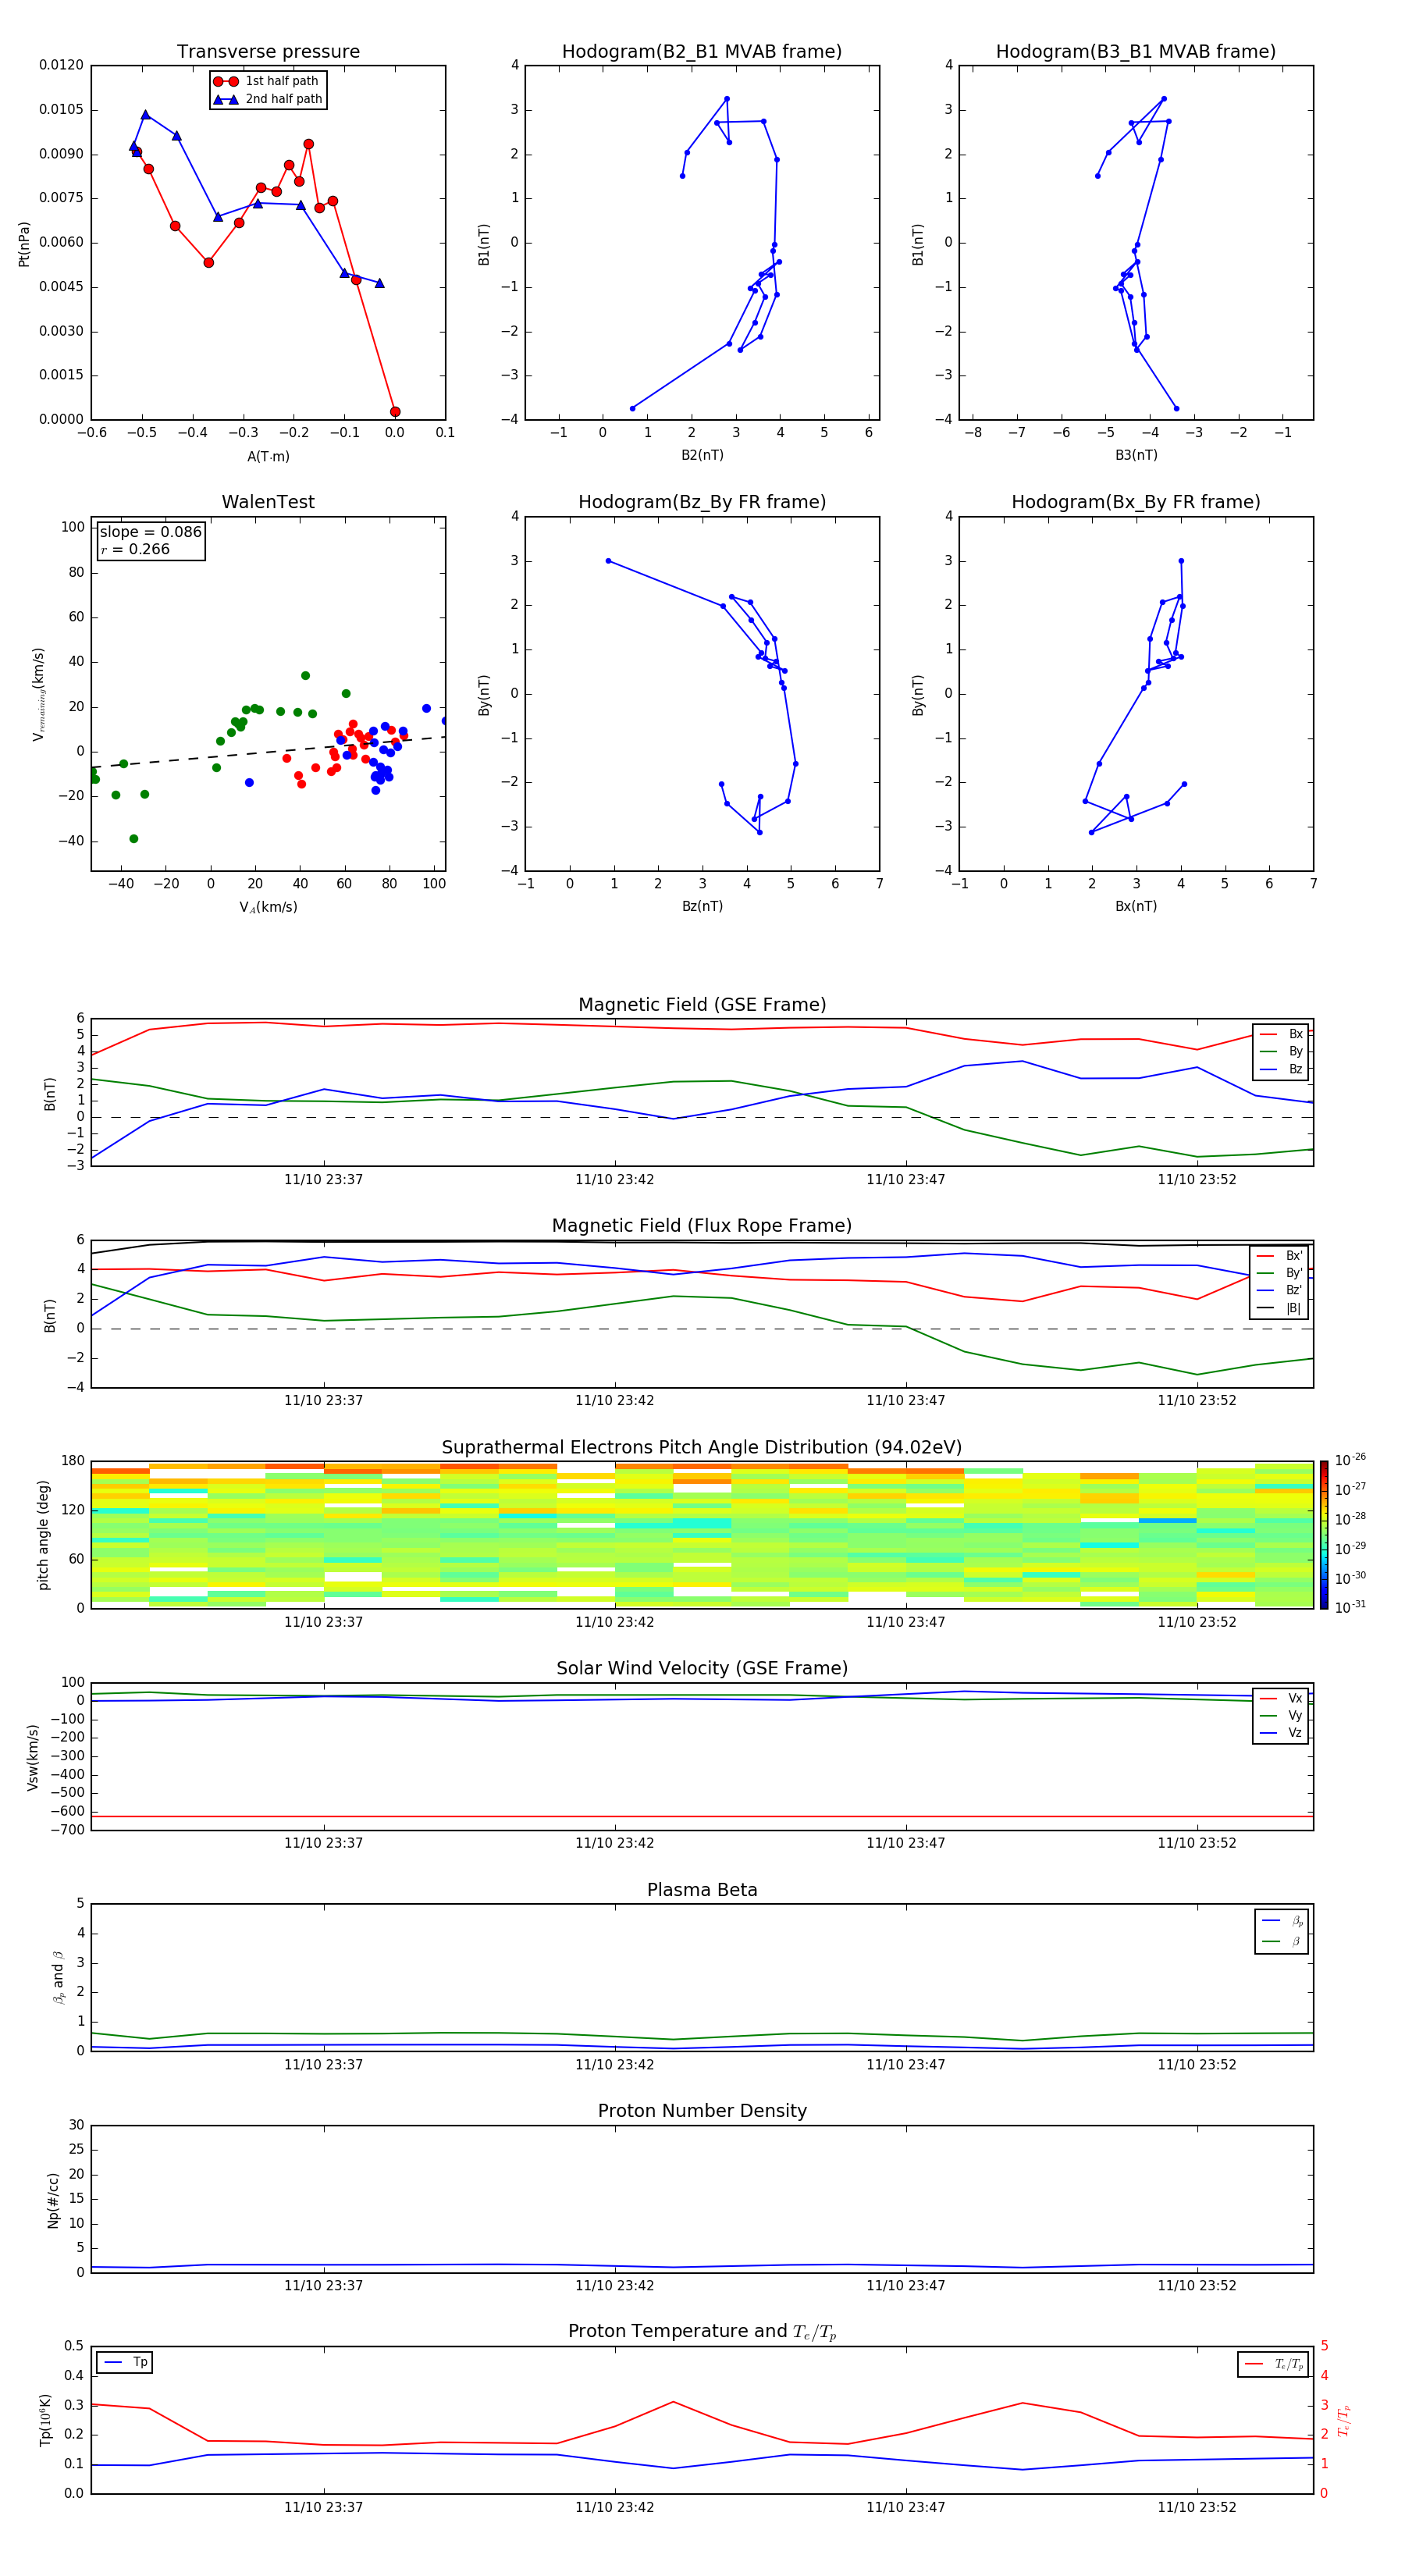This screenshot has width=1405, height=2576.
Task: Click the 'Hodogram(B3_B1 MVAB frame)' title
Action: click(1136, 52)
